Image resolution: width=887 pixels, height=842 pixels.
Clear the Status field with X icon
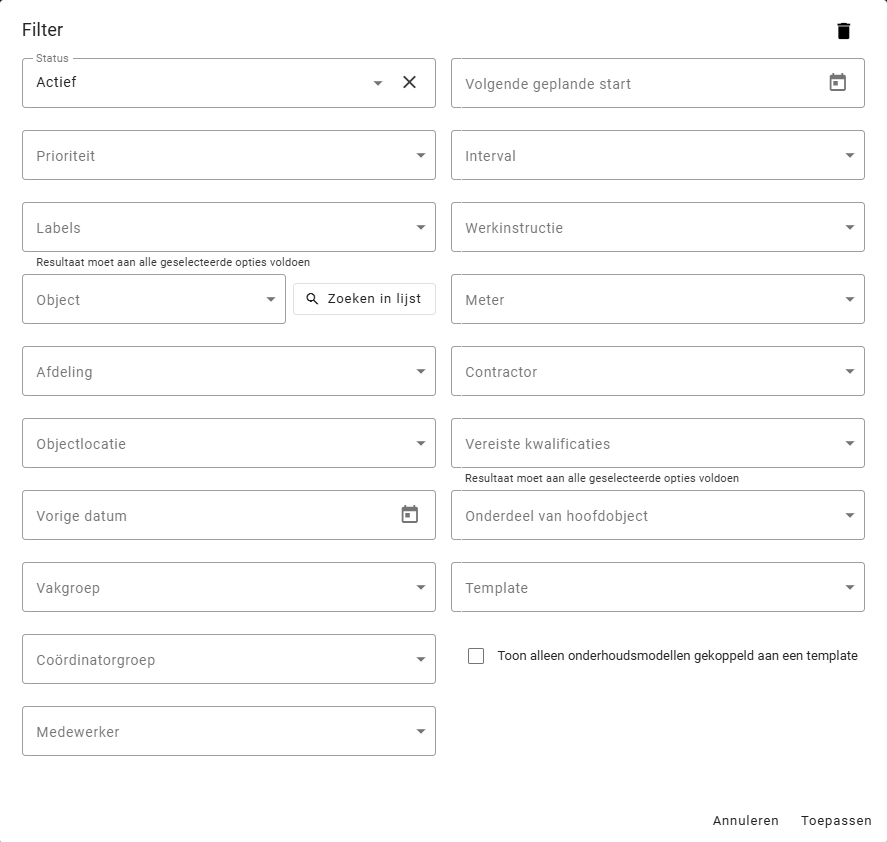[409, 83]
